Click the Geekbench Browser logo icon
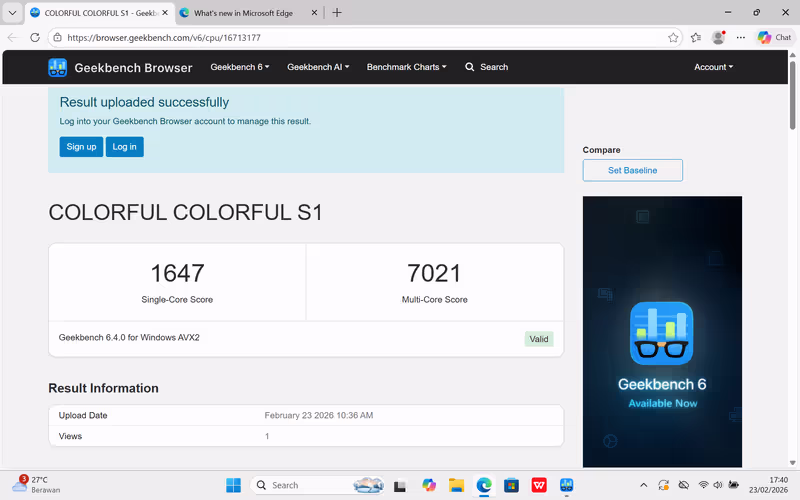 pyautogui.click(x=58, y=68)
